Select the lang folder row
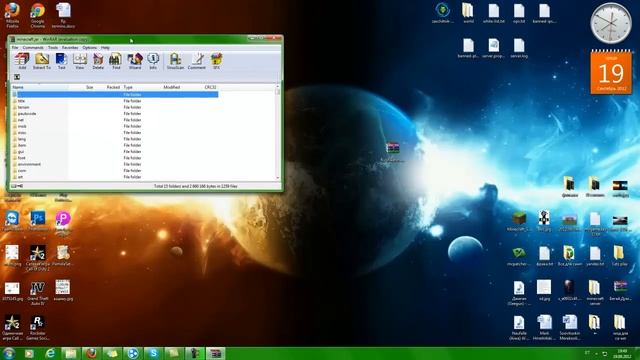The width and height of the screenshot is (640, 360). click(115, 139)
